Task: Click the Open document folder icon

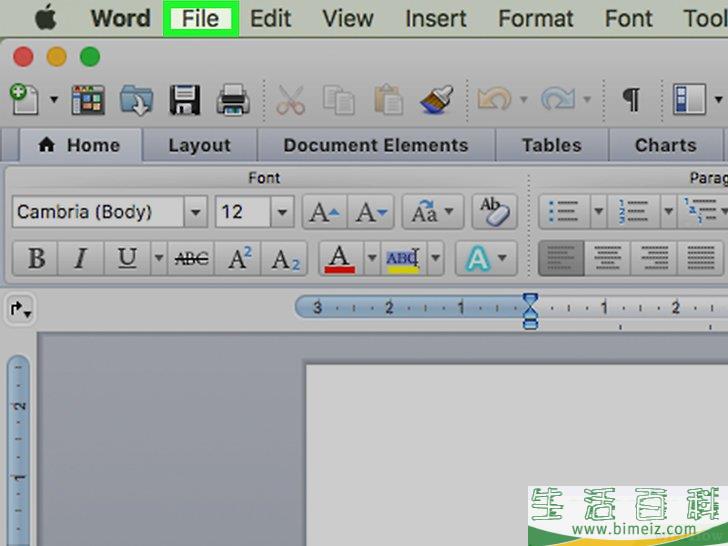Action: pos(136,100)
